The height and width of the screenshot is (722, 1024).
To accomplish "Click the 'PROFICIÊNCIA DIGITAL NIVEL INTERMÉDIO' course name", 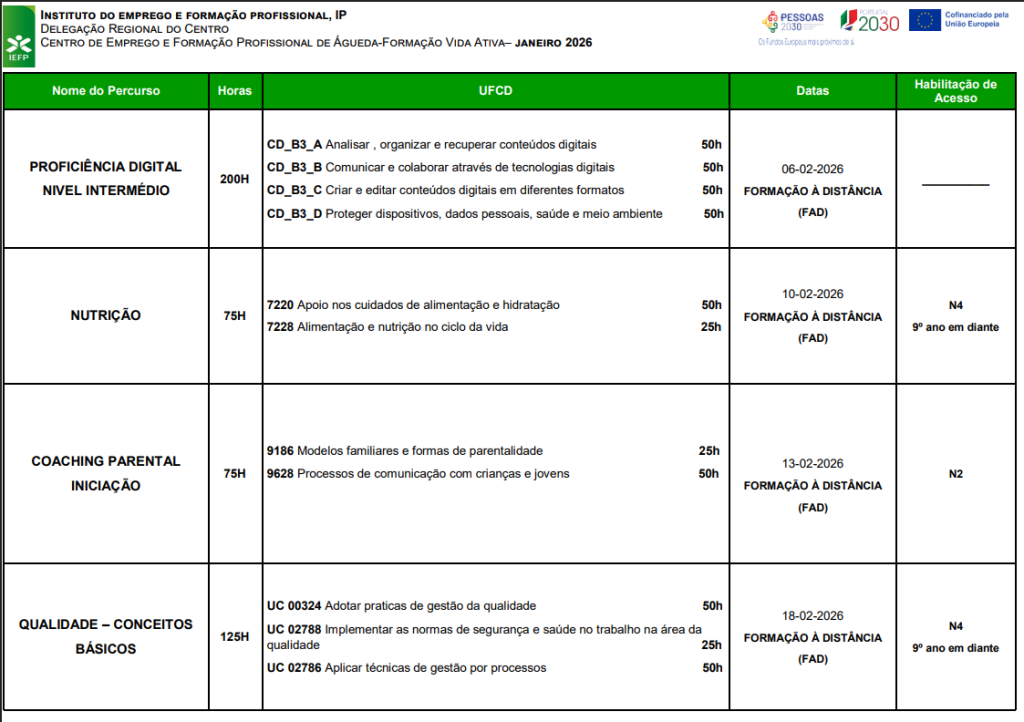I will point(105,178).
